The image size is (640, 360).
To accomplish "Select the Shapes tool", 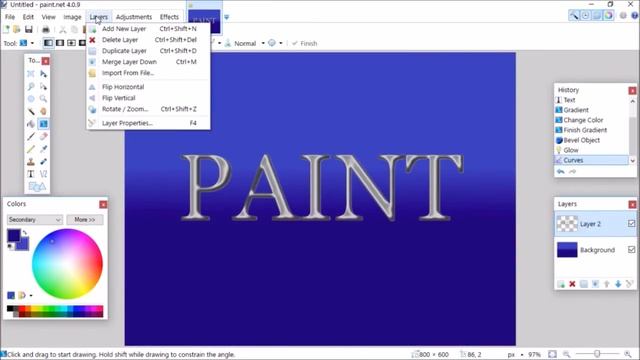I will click(x=37, y=187).
